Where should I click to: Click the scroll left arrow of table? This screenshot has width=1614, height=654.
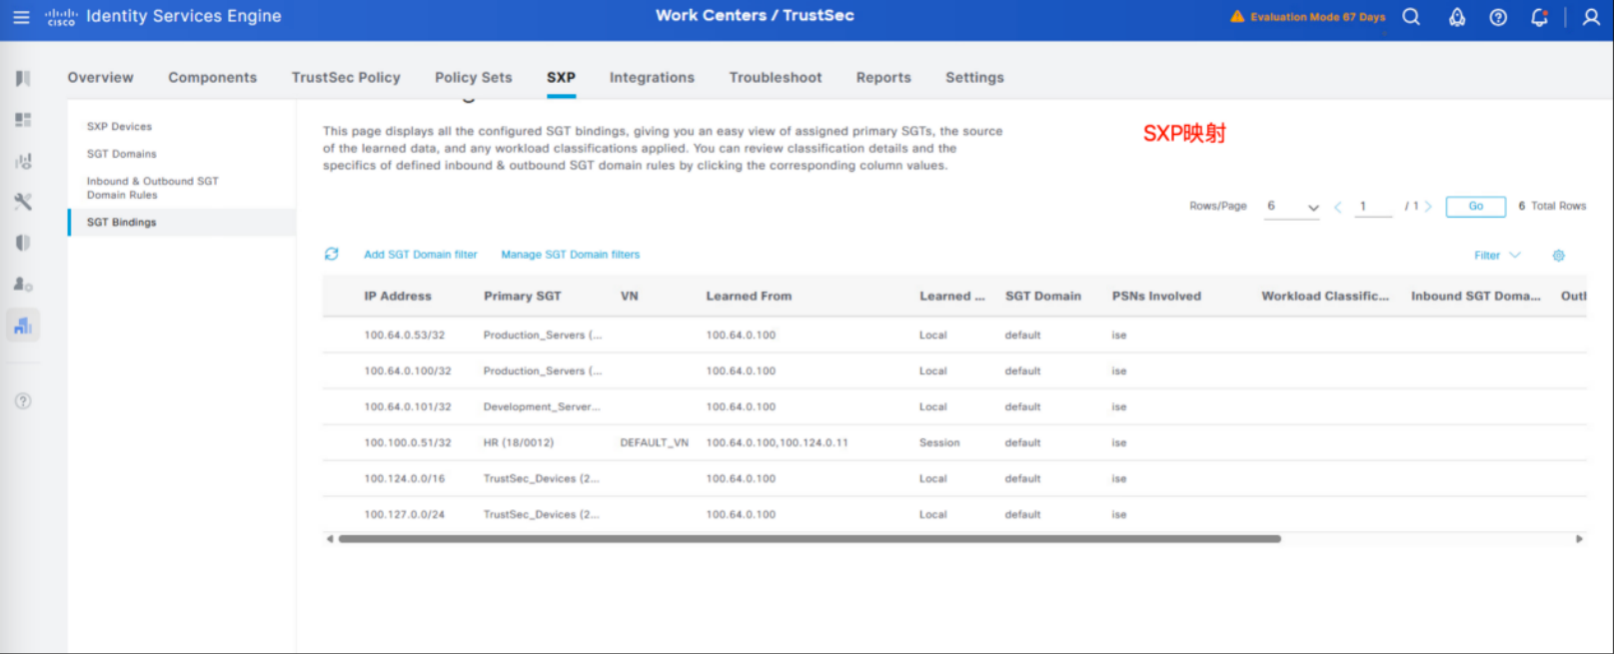[x=330, y=539]
